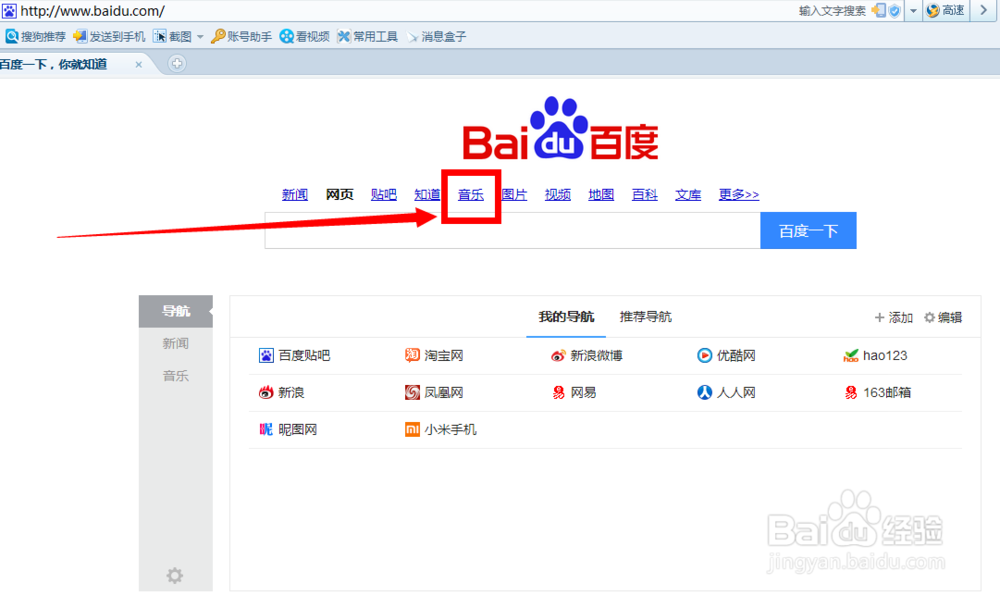Open 新浪微博 shortcut
The image size is (1000, 596).
(x=587, y=356)
